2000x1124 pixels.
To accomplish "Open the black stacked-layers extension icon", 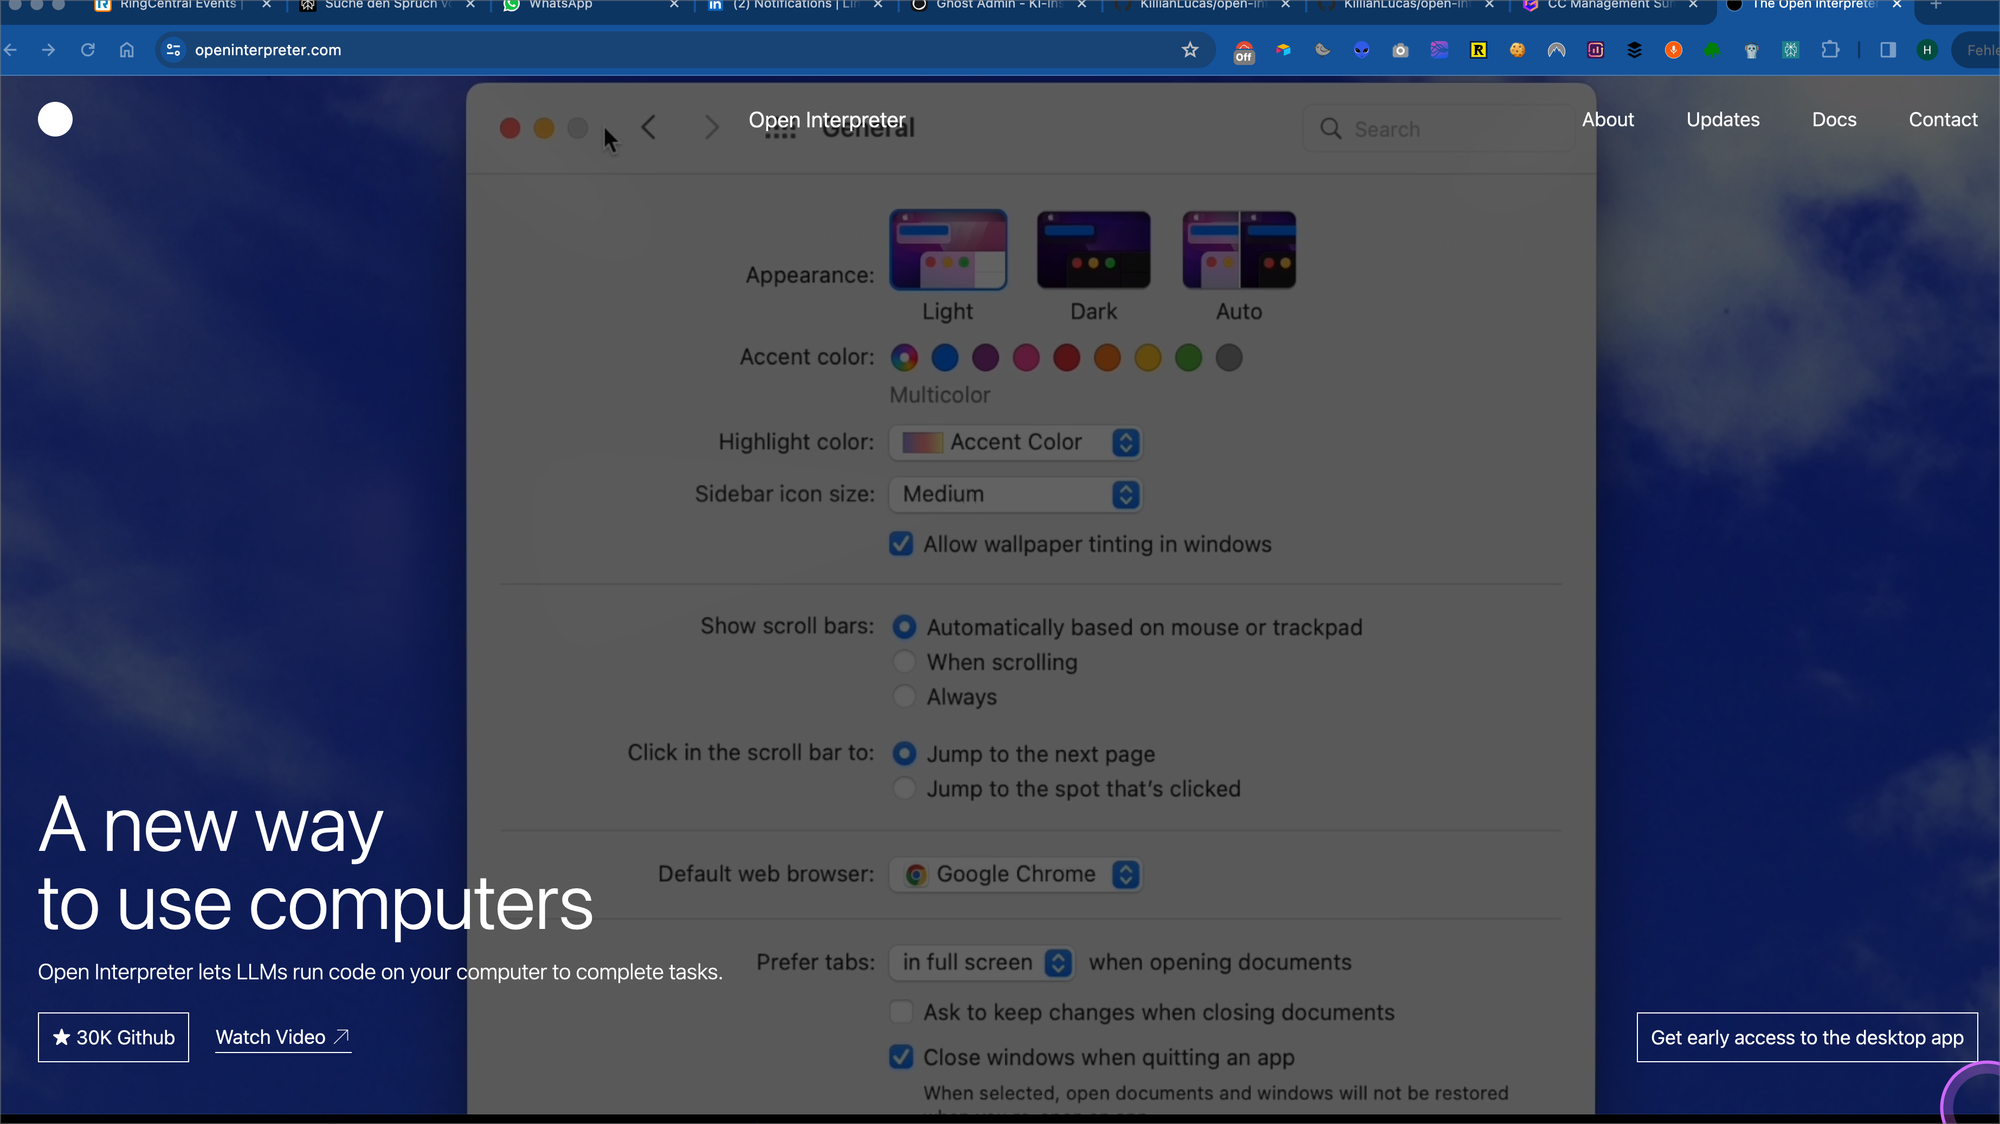I will (1635, 50).
